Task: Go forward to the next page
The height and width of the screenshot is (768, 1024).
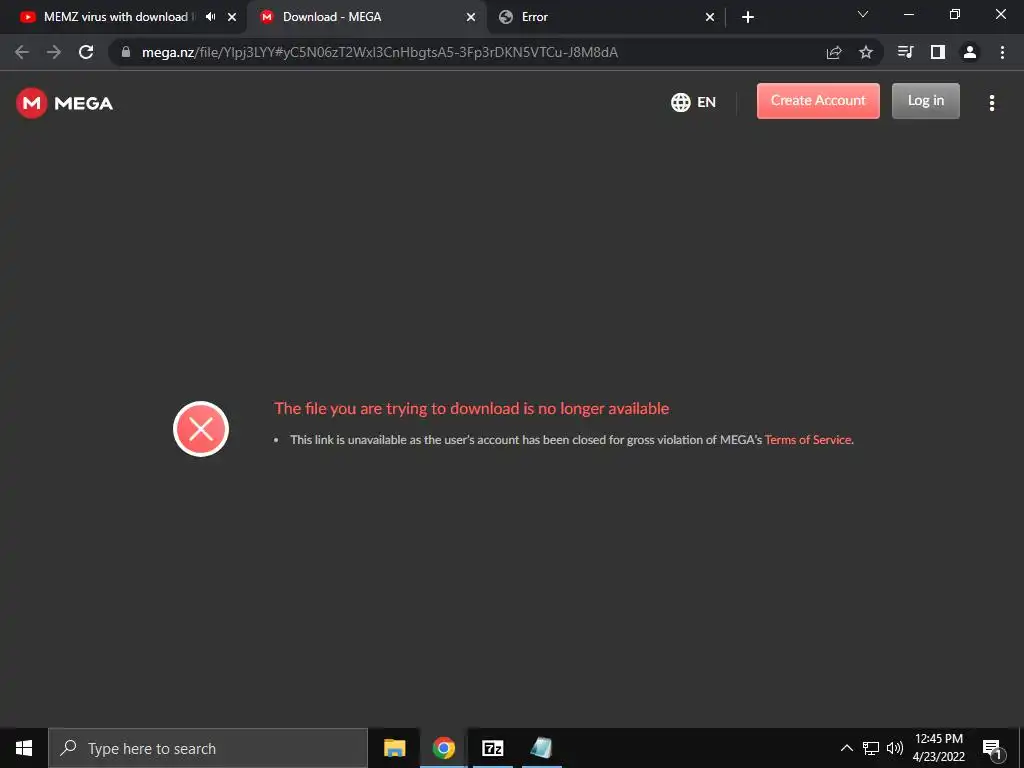Action: coord(54,52)
